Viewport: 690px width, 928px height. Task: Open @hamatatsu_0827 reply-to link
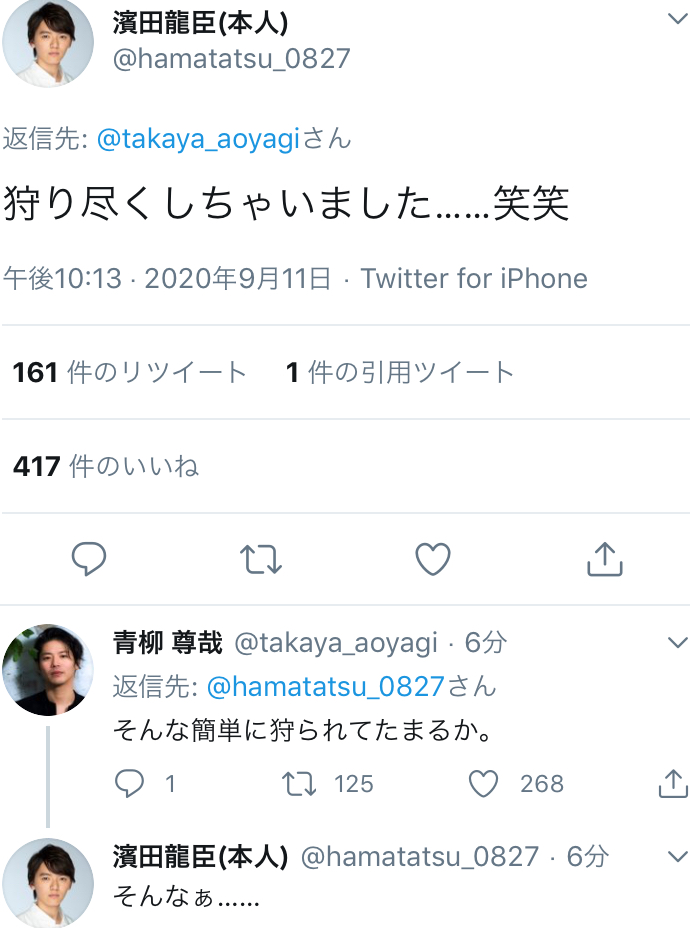(x=325, y=687)
